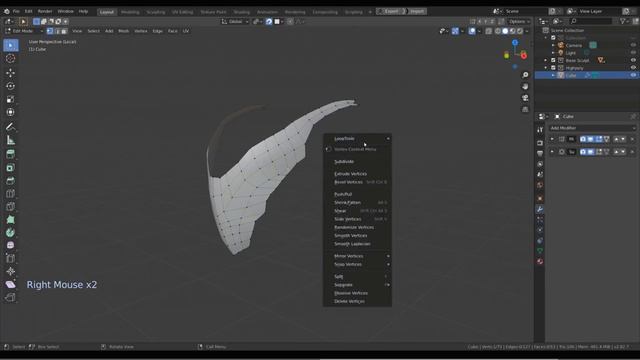The image size is (640, 360).
Task: Toggle camera view with the camera icon
Action: (525, 98)
